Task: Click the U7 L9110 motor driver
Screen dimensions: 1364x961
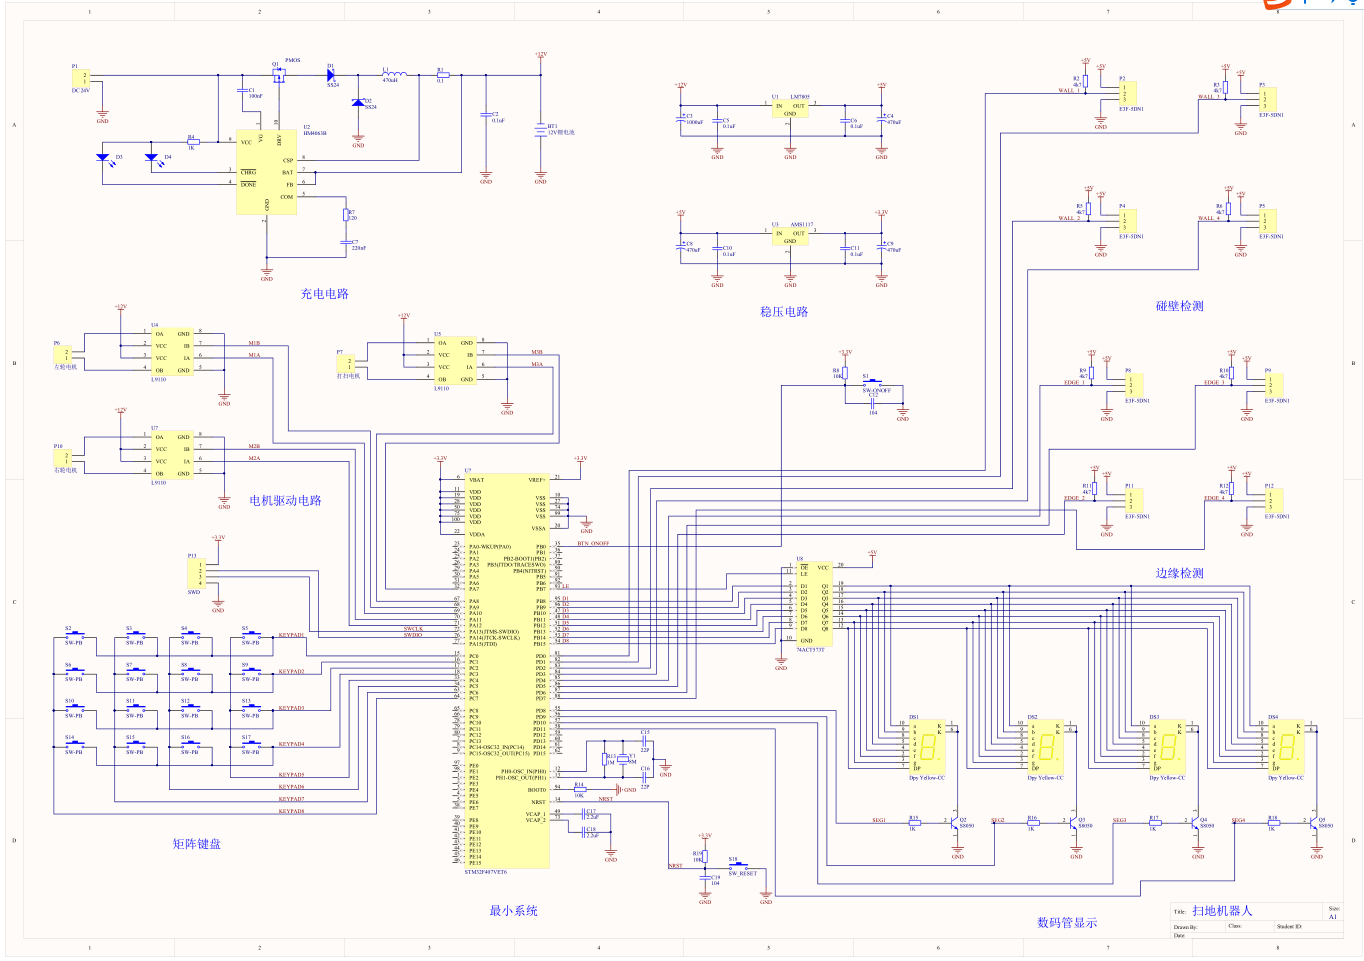Action: pos(172,455)
